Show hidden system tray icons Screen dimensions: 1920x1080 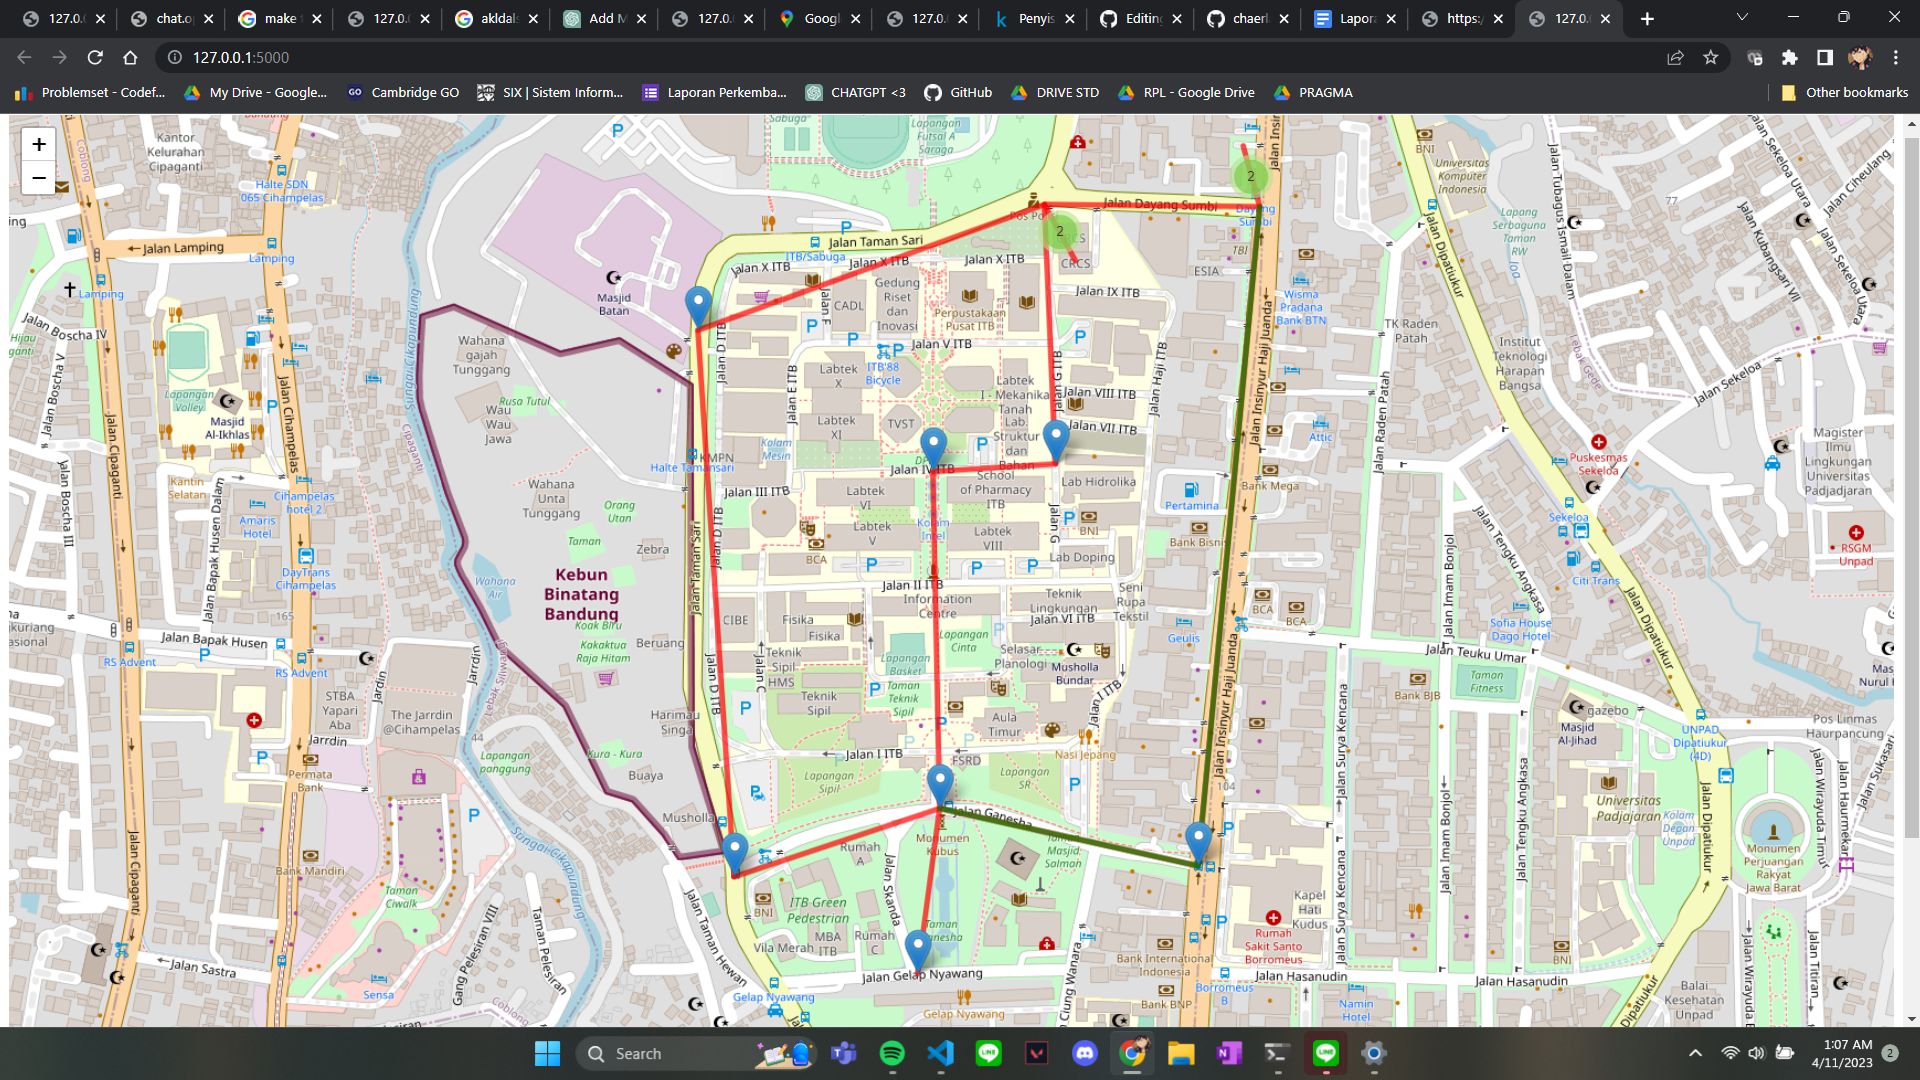point(1695,1053)
